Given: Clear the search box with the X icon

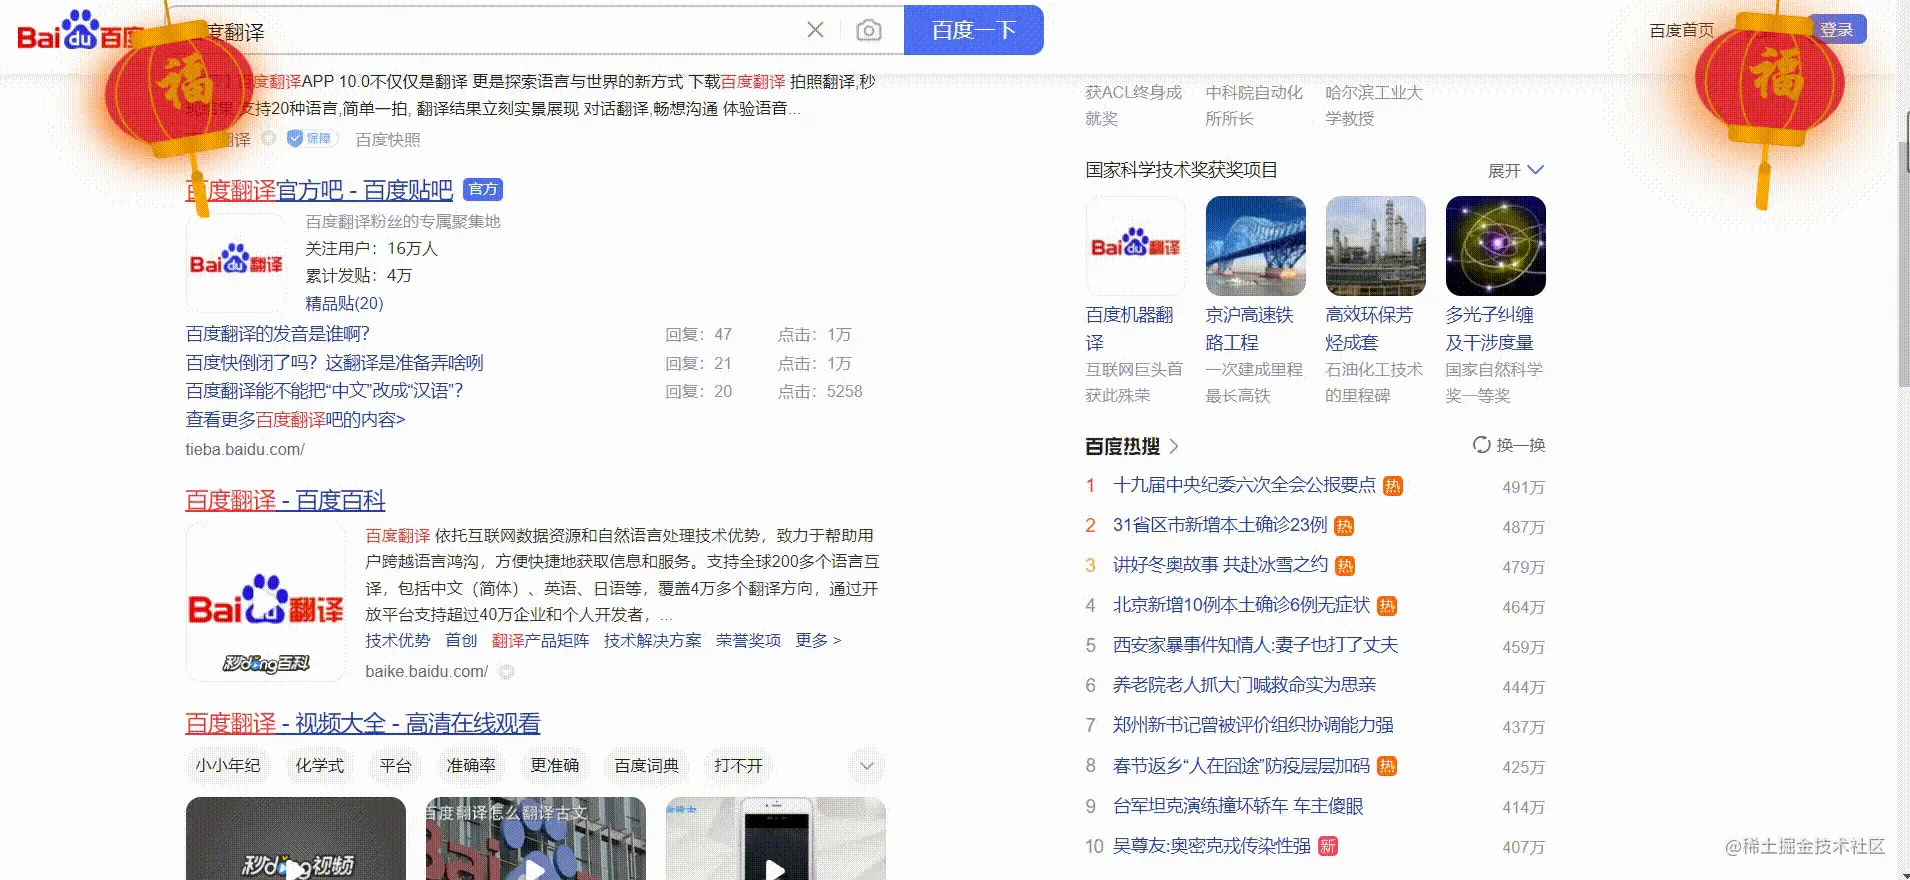Looking at the screenshot, I should click(815, 30).
